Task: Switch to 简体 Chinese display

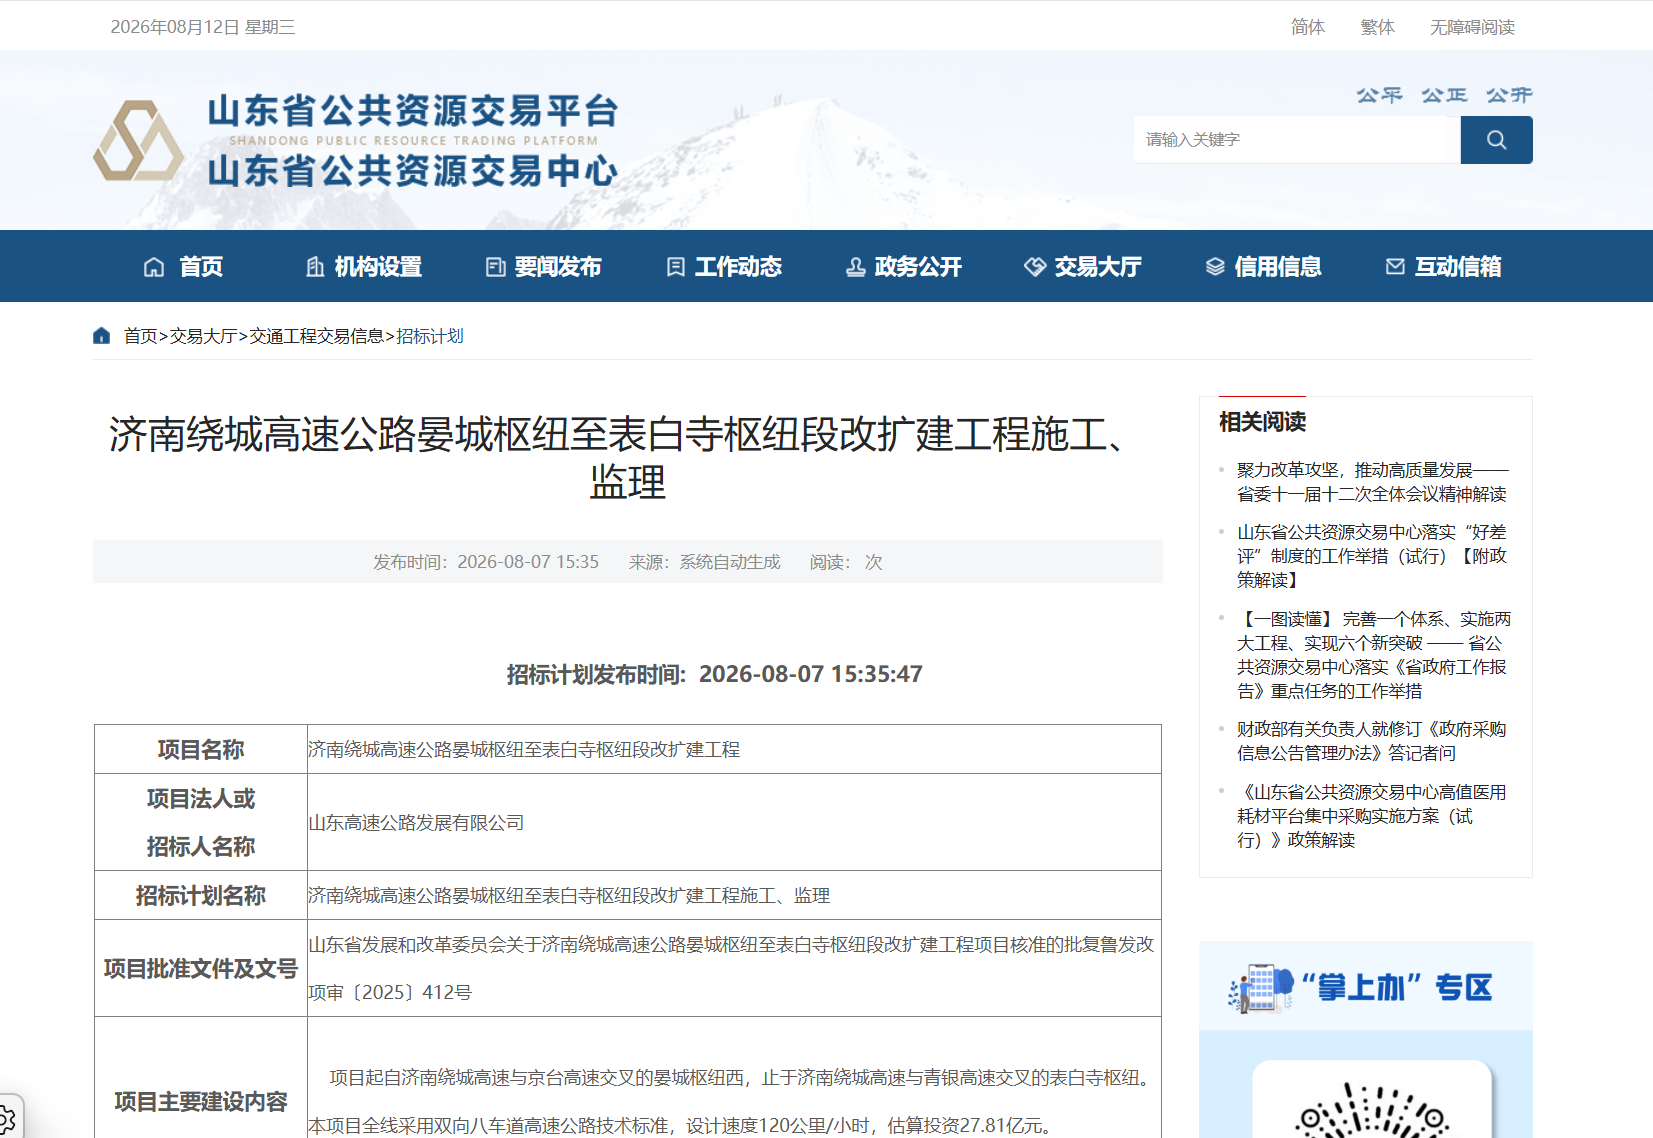Action: [1308, 27]
